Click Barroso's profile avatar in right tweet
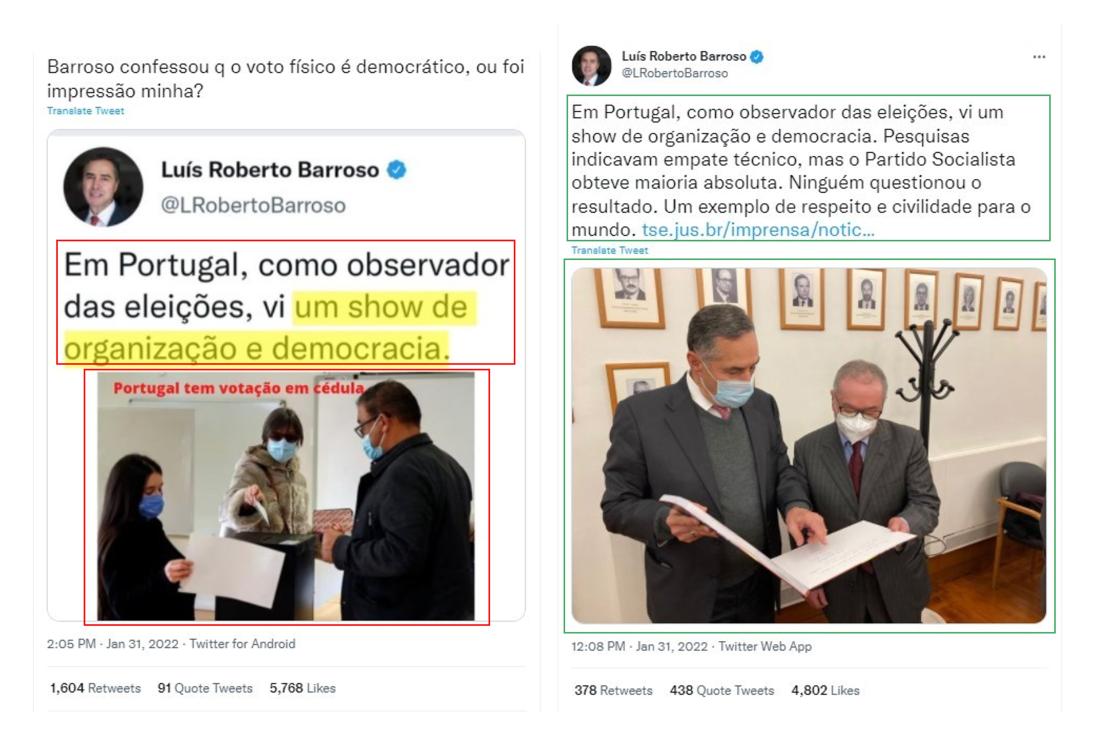This screenshot has width=1100, height=739. (591, 65)
